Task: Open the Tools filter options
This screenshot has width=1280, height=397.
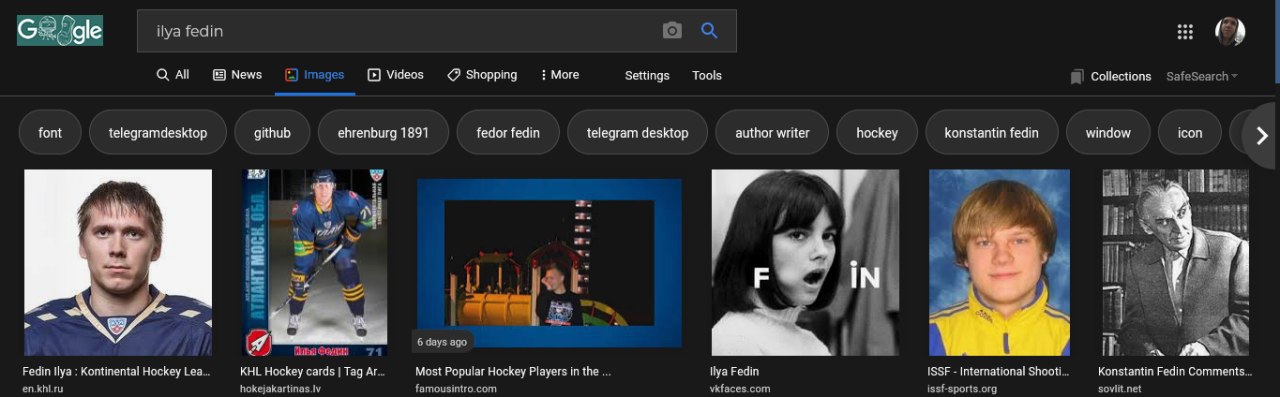Action: tap(707, 76)
